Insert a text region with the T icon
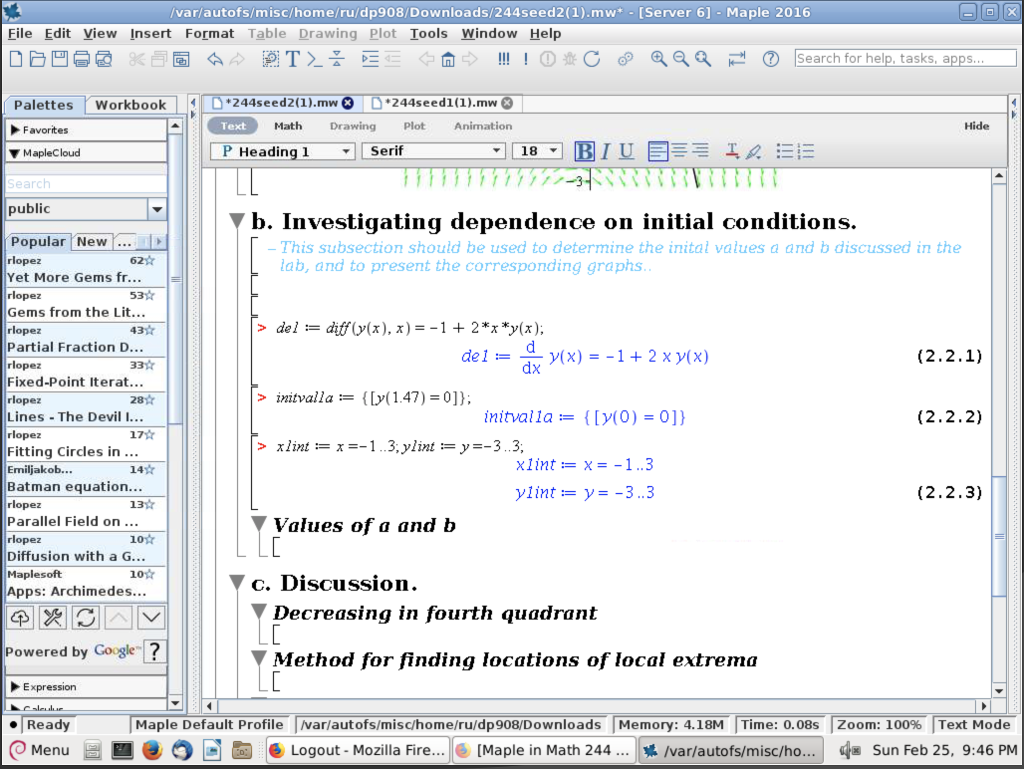Screen dimensions: 1024x769 tap(293, 59)
